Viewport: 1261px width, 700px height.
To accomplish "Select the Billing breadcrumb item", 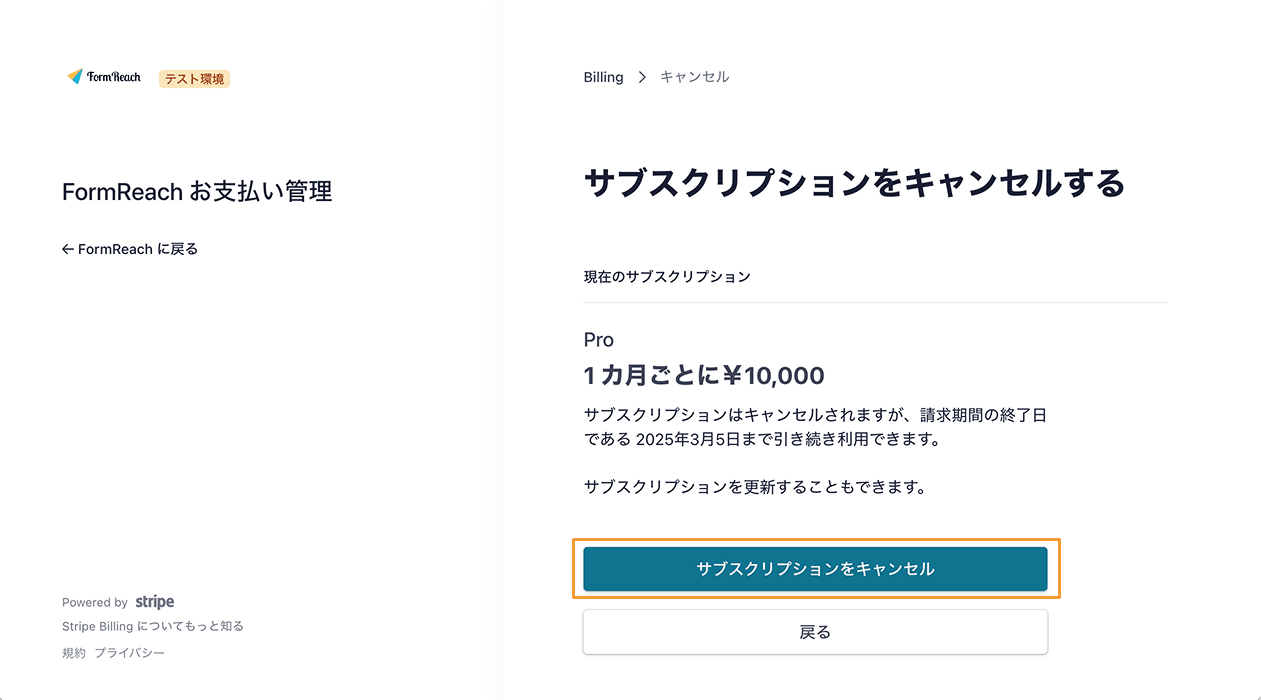I will 603,76.
